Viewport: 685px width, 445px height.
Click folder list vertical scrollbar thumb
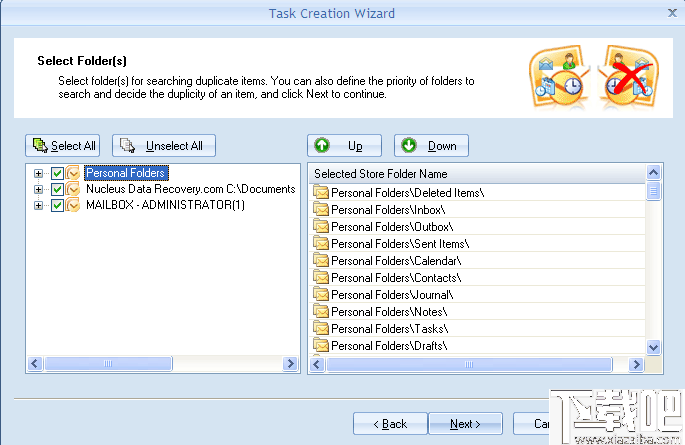tap(654, 191)
